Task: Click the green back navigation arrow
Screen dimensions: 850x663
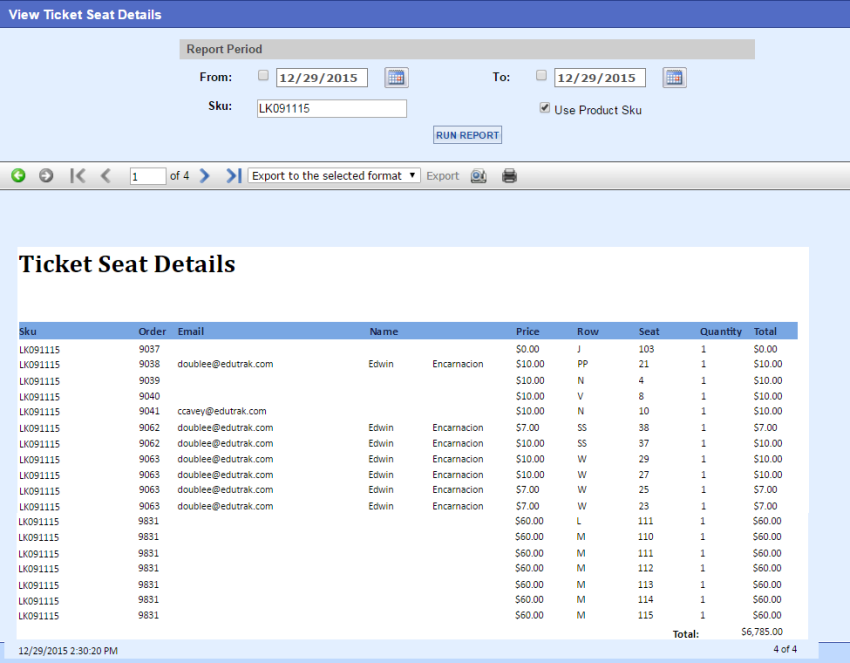Action: pos(18,176)
